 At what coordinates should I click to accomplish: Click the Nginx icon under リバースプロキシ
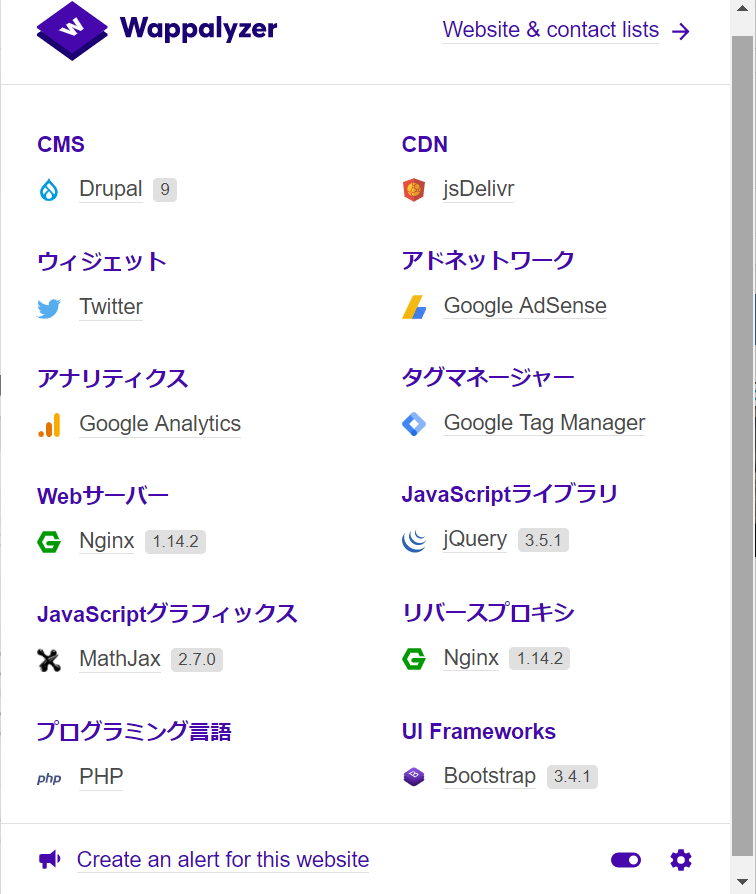pos(414,659)
